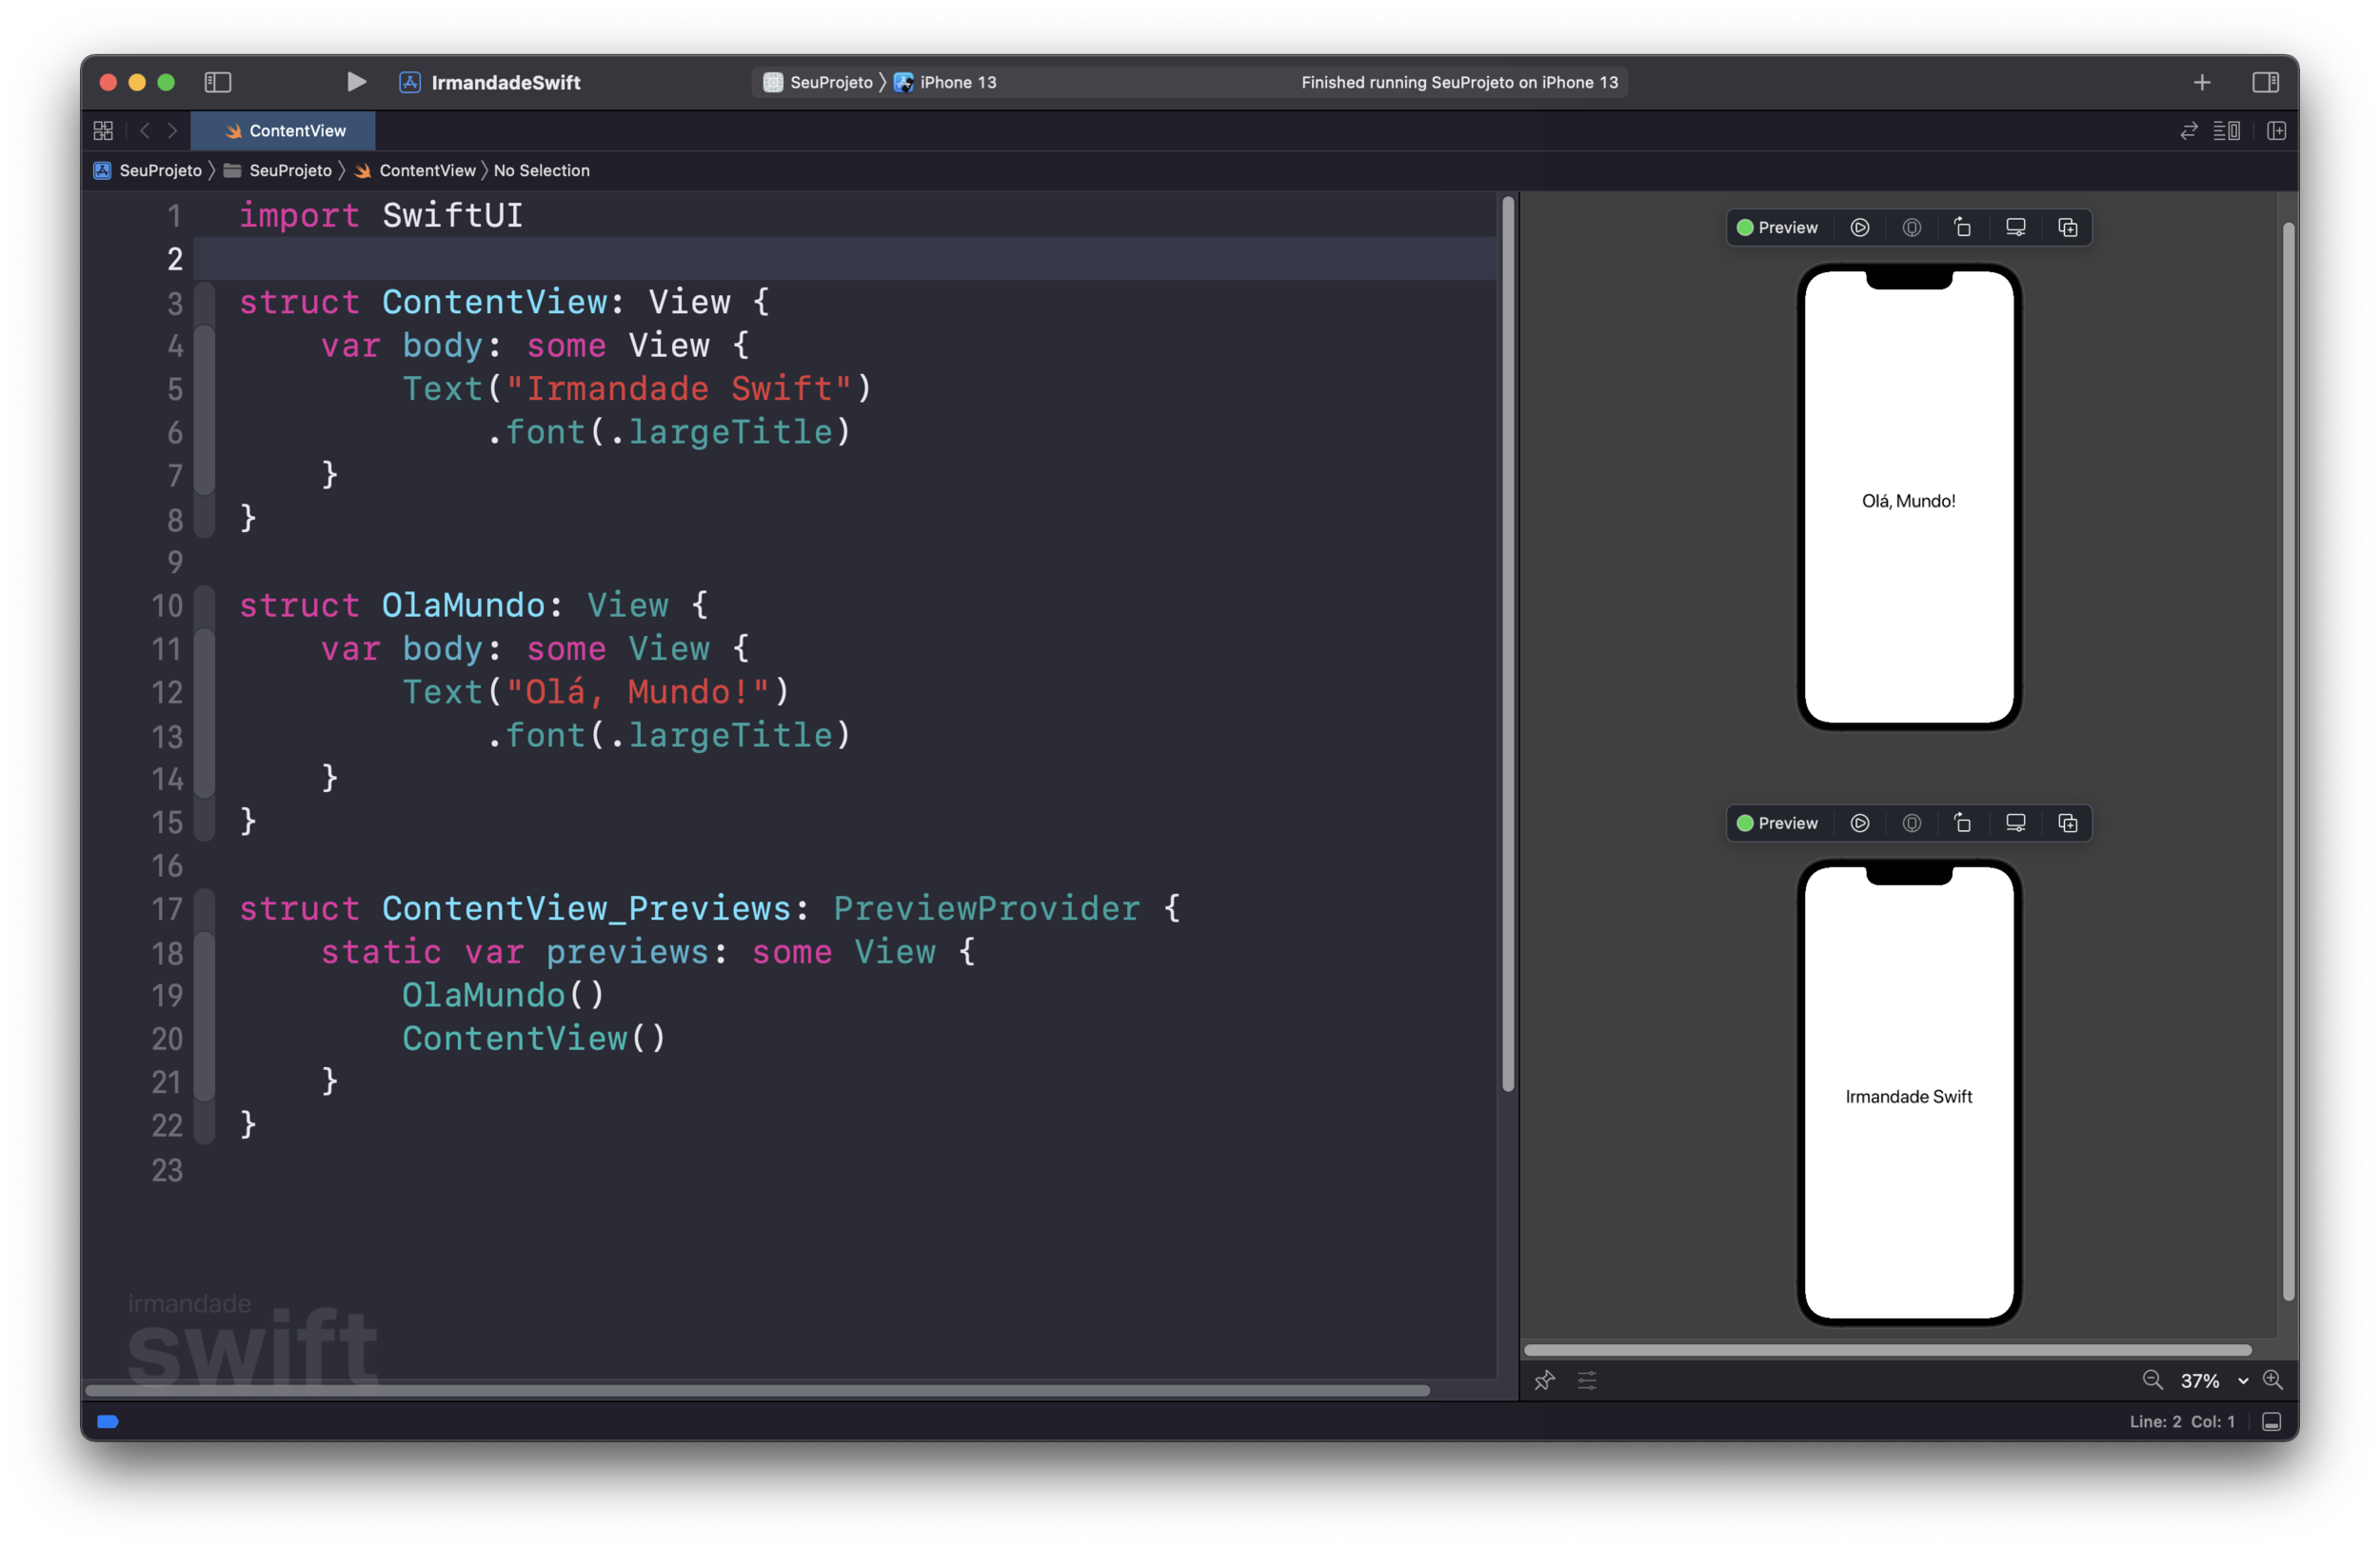Open preview canvas settings sliders icon
Screen dimensions: 2380x1548
(1587, 1380)
